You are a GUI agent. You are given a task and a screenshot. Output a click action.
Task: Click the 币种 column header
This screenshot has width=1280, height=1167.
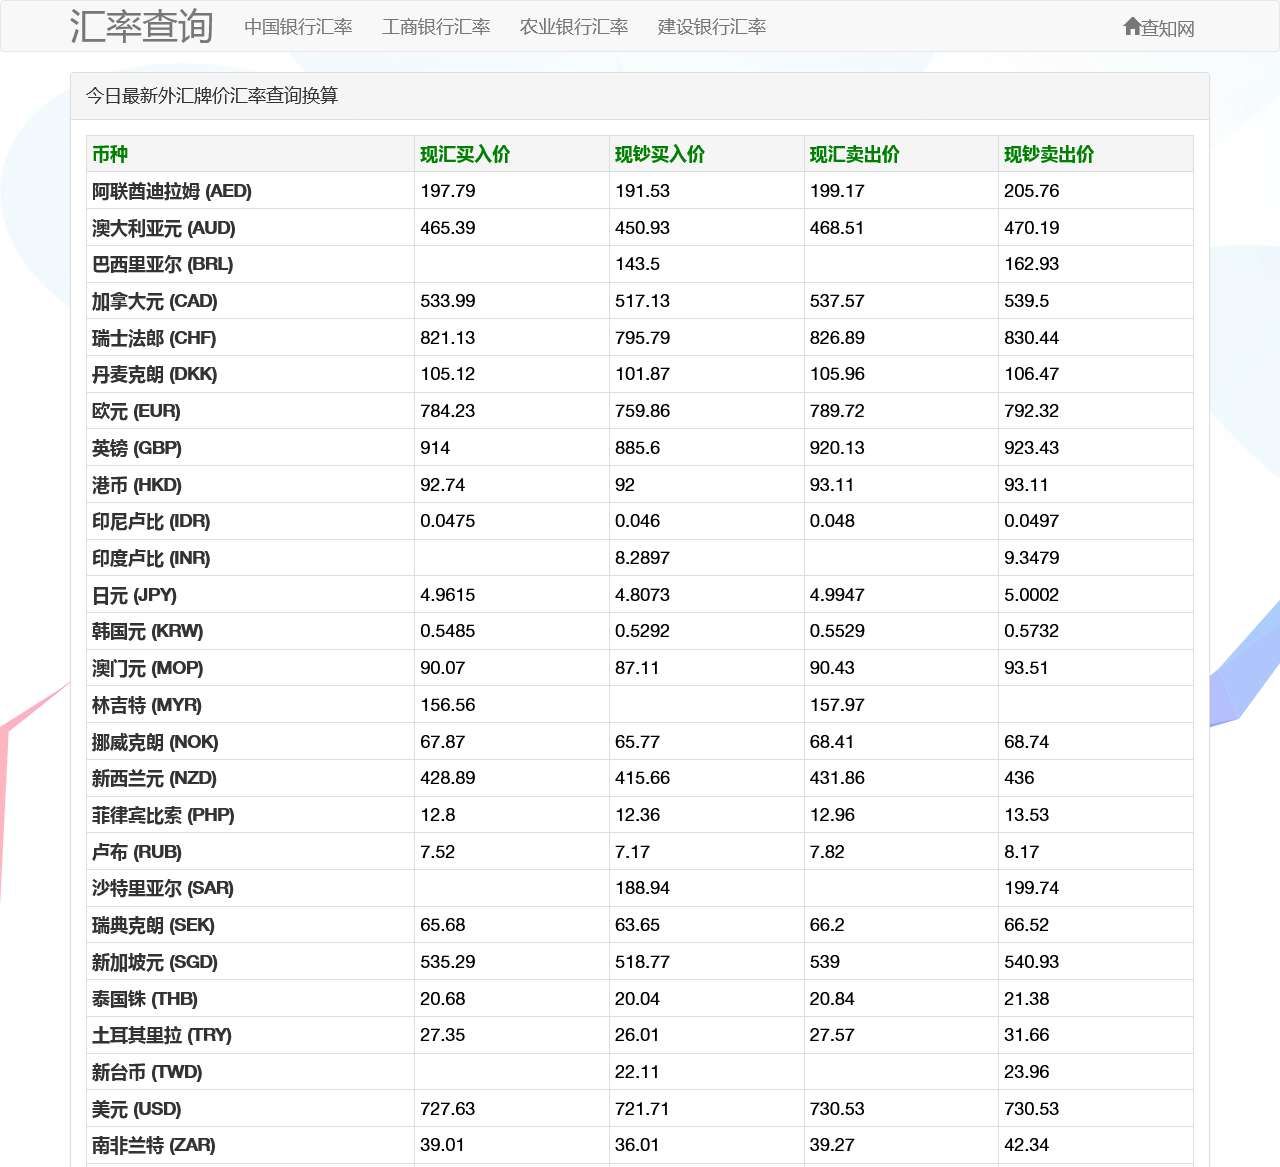(x=110, y=154)
